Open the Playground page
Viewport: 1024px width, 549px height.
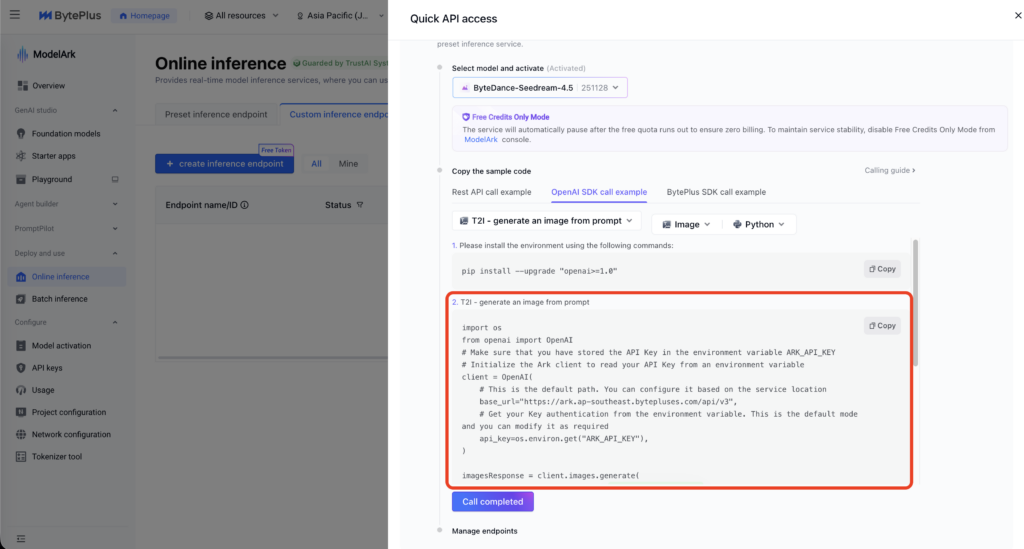point(52,179)
